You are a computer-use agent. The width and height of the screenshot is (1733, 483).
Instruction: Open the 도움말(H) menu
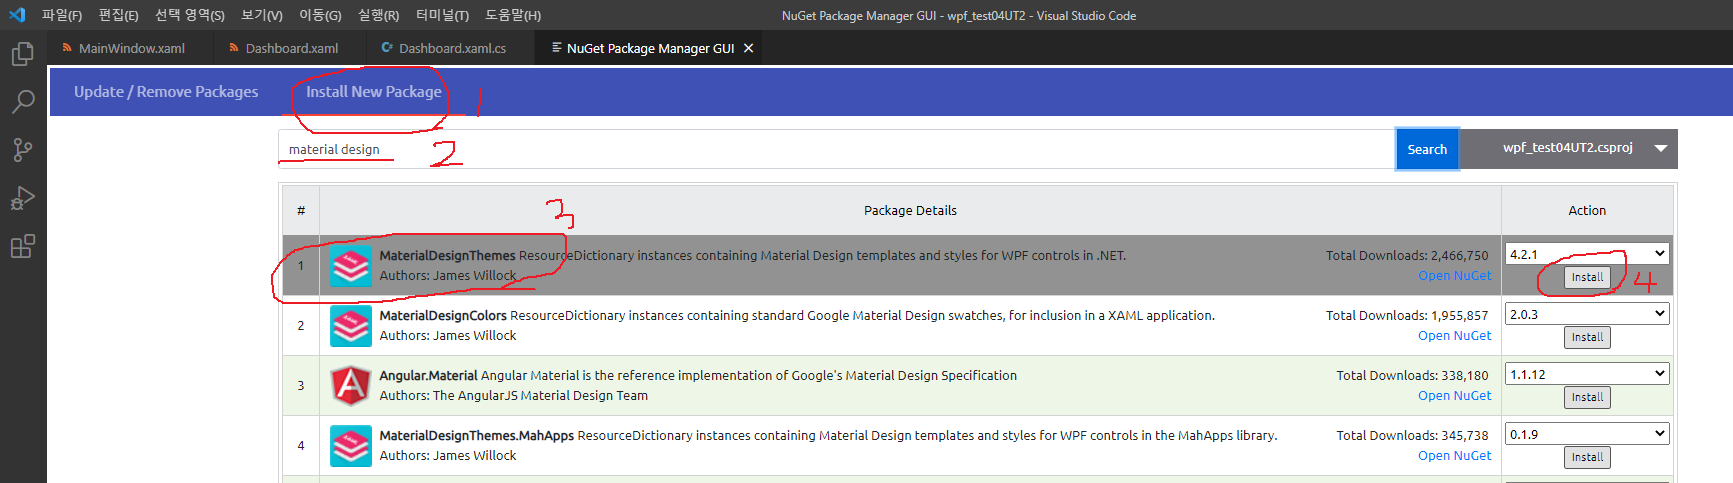point(513,15)
